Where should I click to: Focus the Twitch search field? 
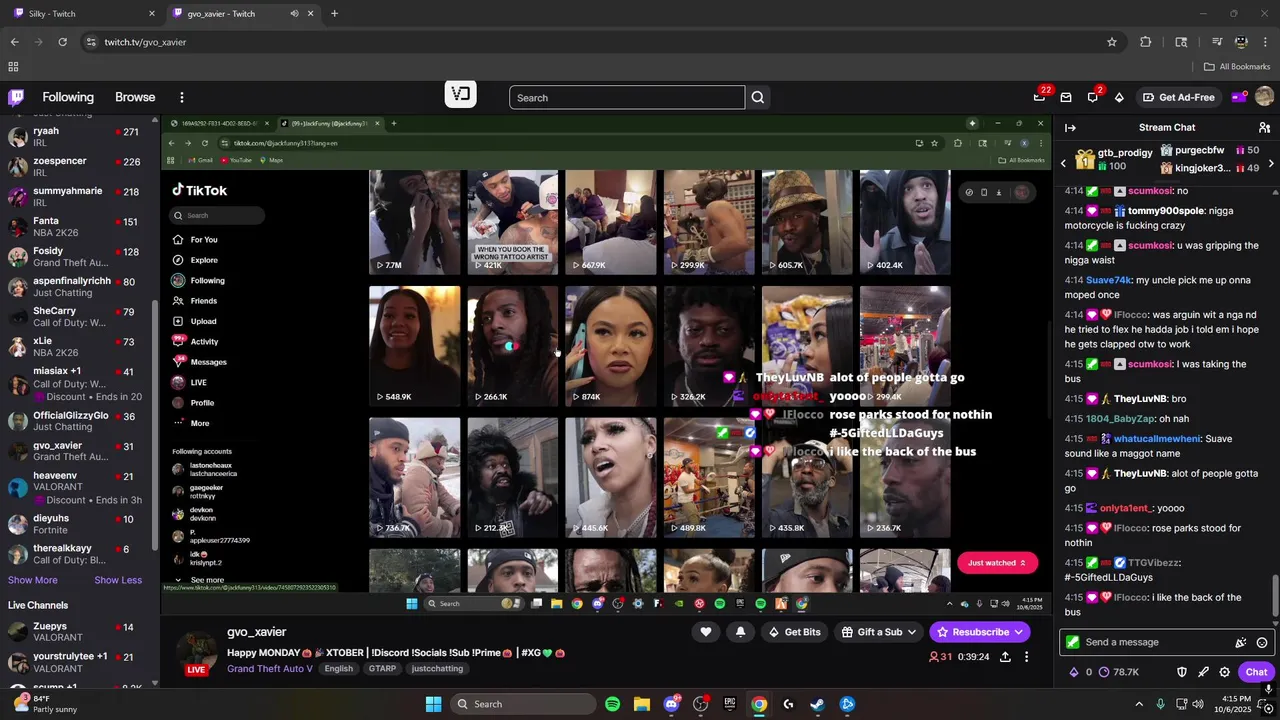627,97
